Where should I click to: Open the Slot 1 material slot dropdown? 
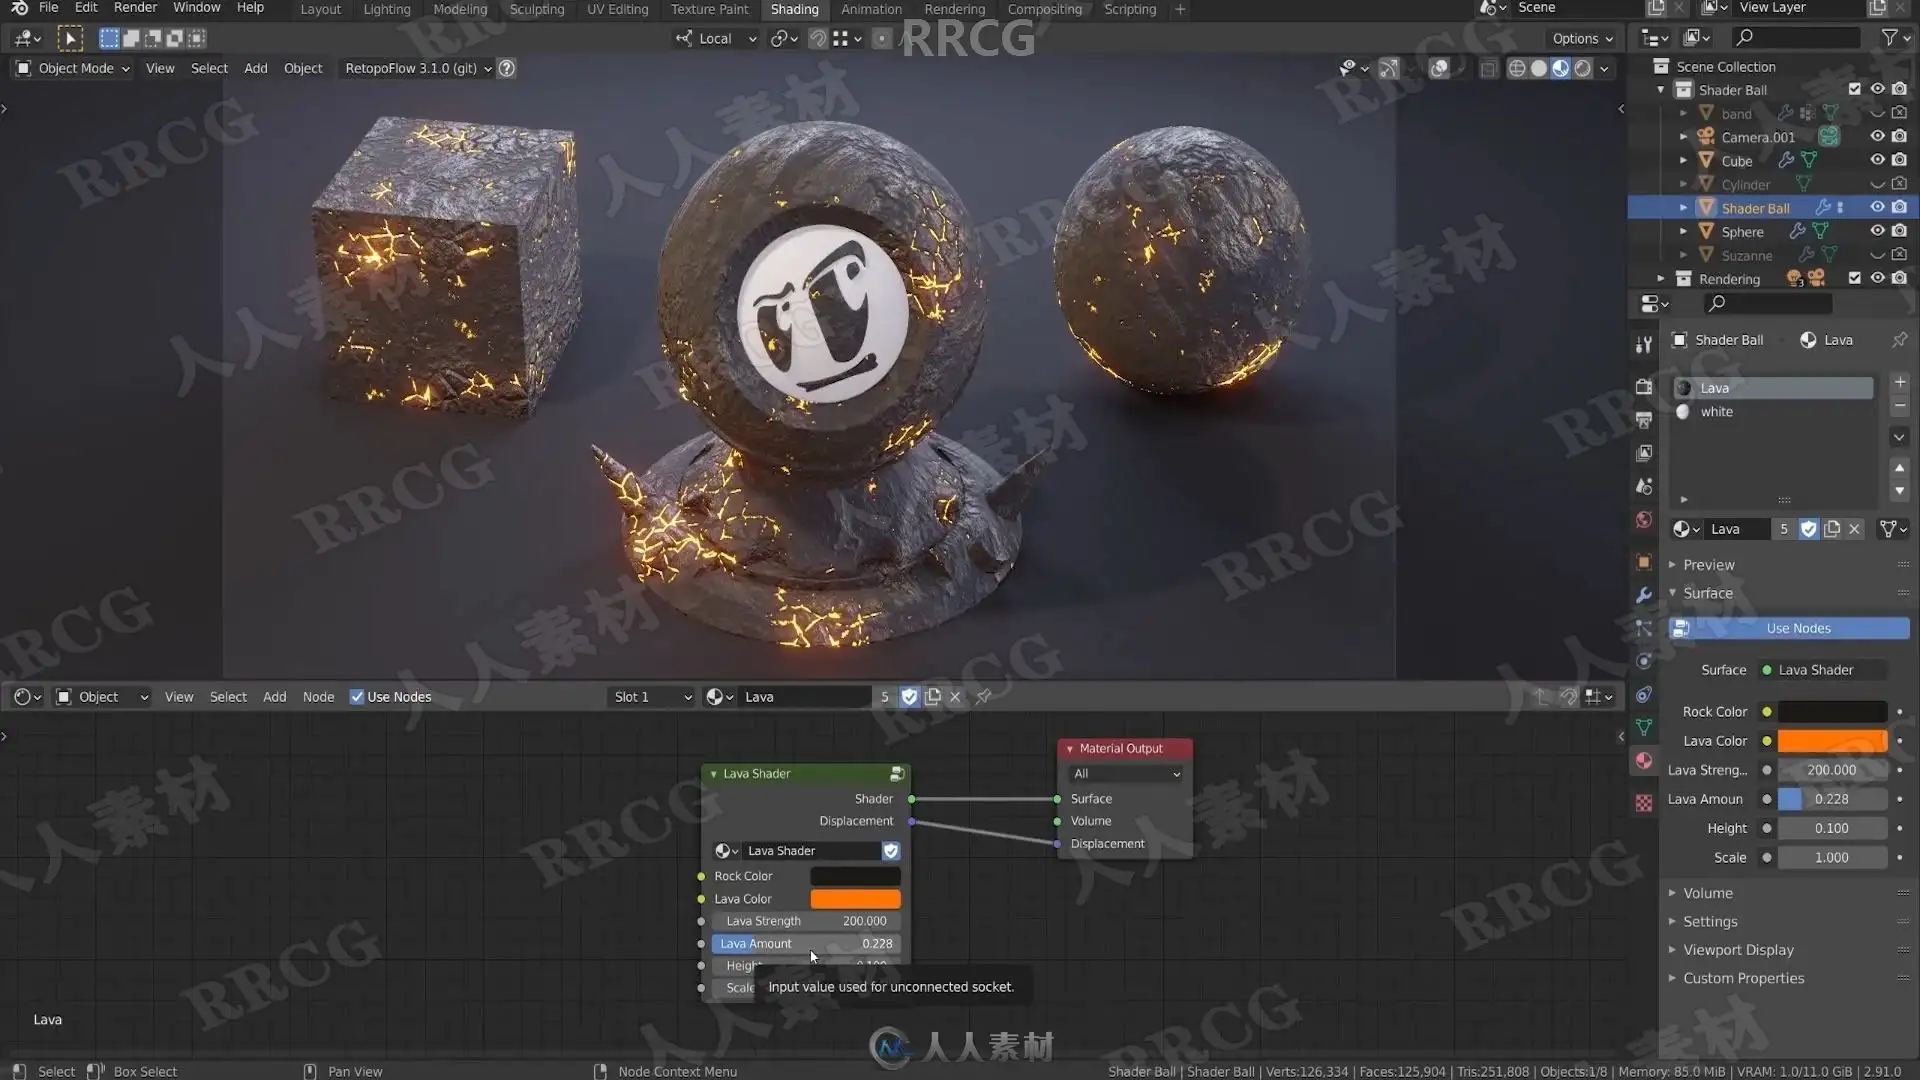click(653, 697)
